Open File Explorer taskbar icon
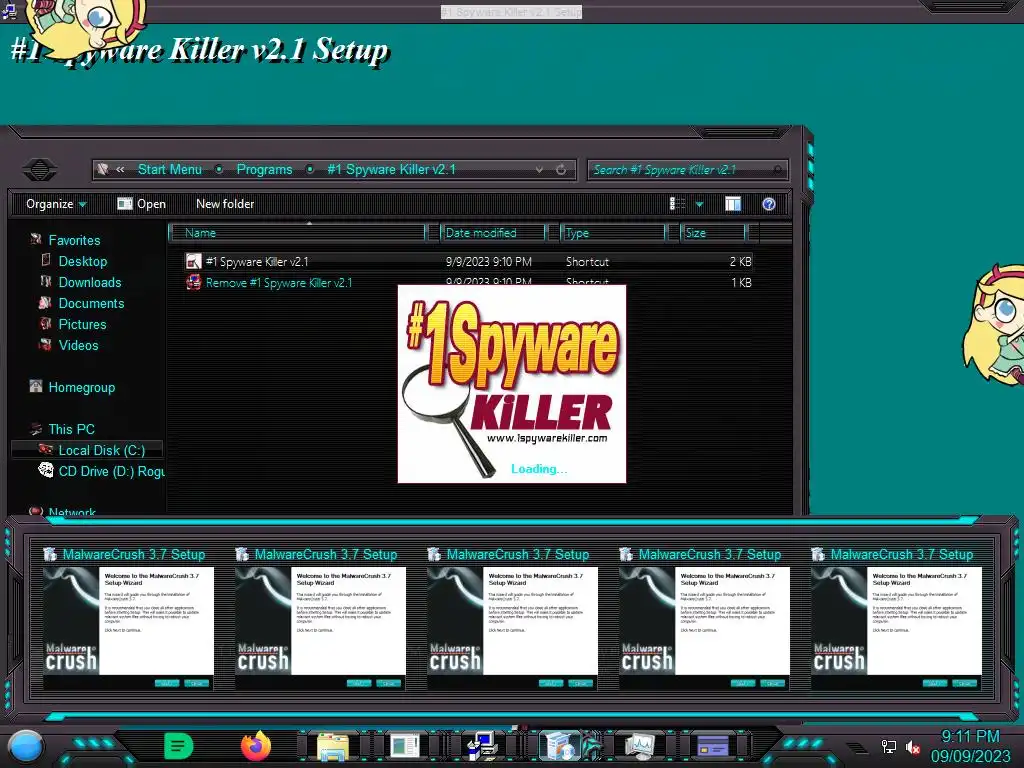Viewport: 1024px width, 768px height. pos(332,746)
